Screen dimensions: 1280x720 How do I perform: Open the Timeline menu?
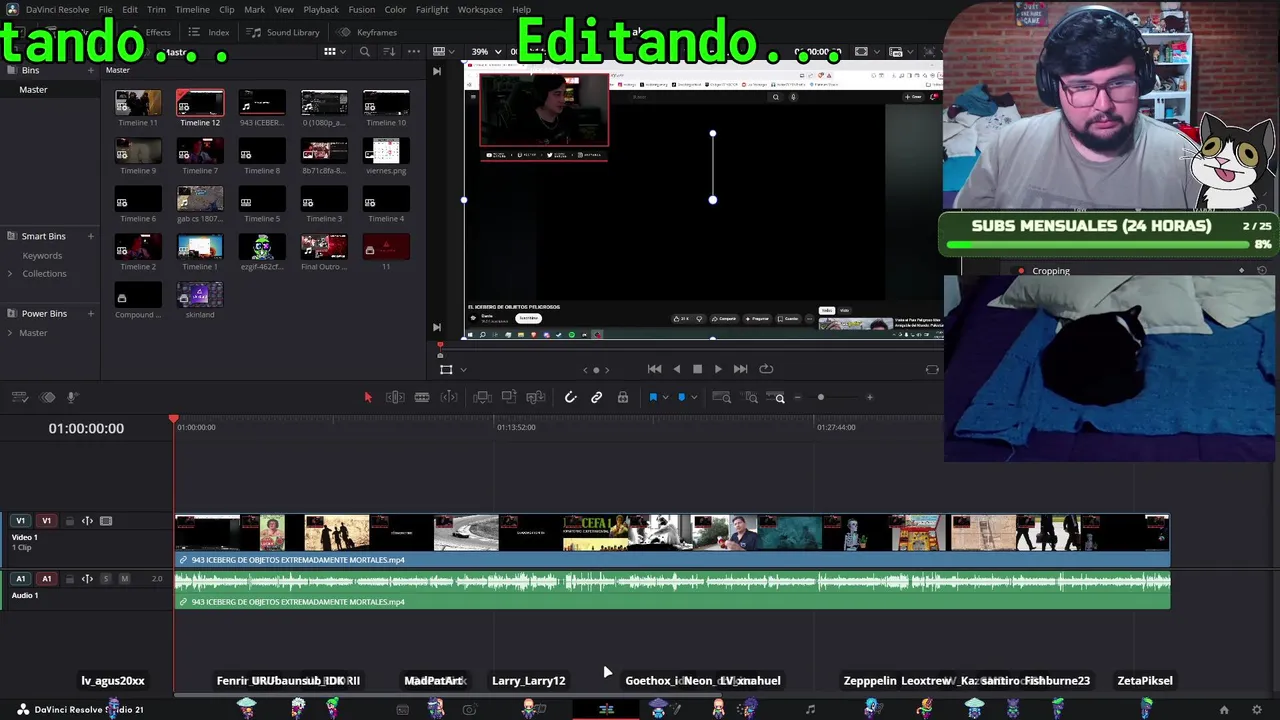pos(192,10)
